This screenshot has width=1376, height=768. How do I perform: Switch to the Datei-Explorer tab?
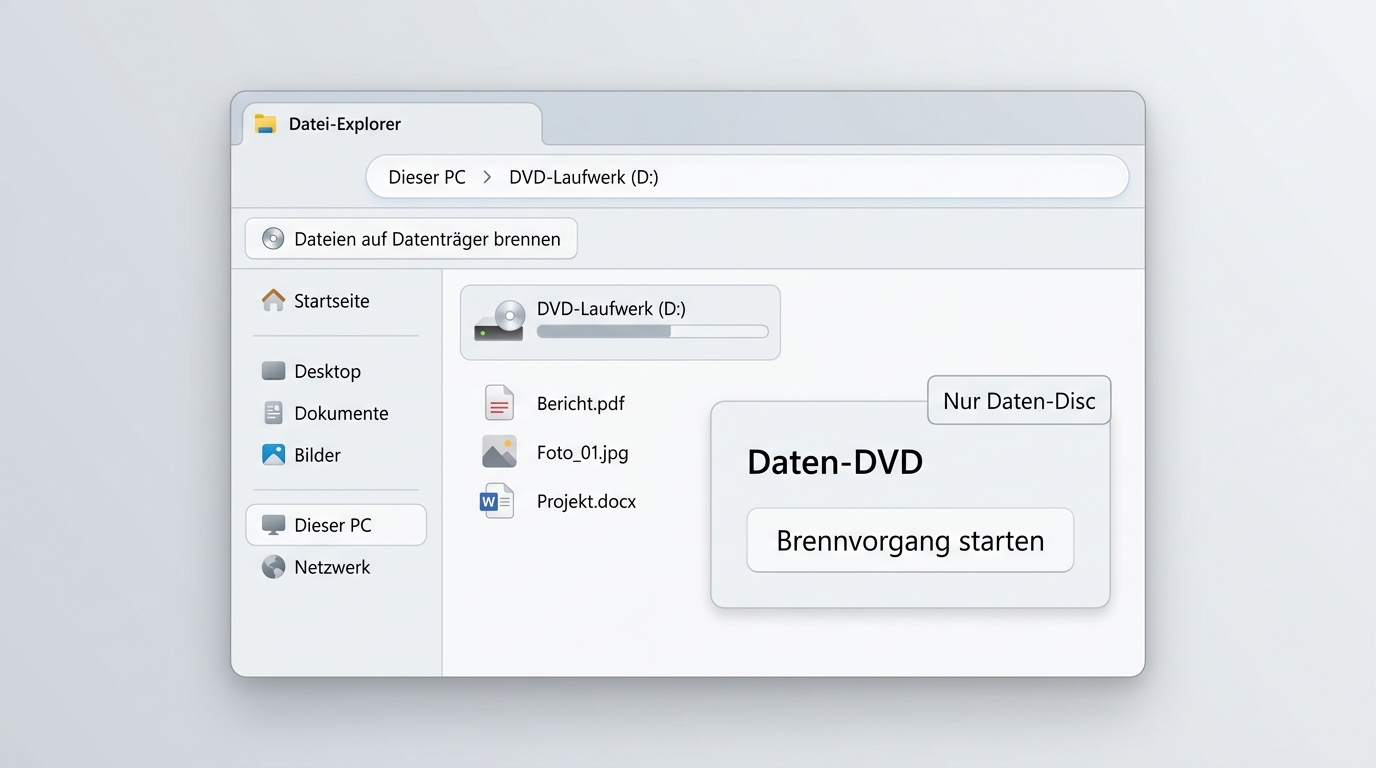[392, 124]
